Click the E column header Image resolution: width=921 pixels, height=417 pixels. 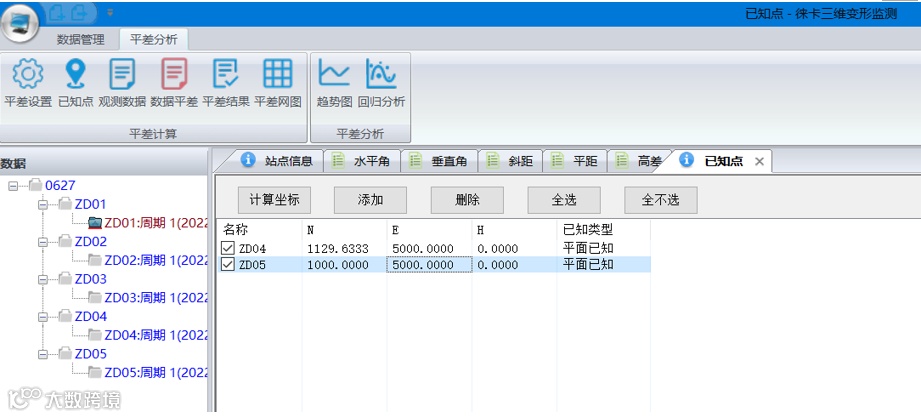pyautogui.click(x=429, y=230)
